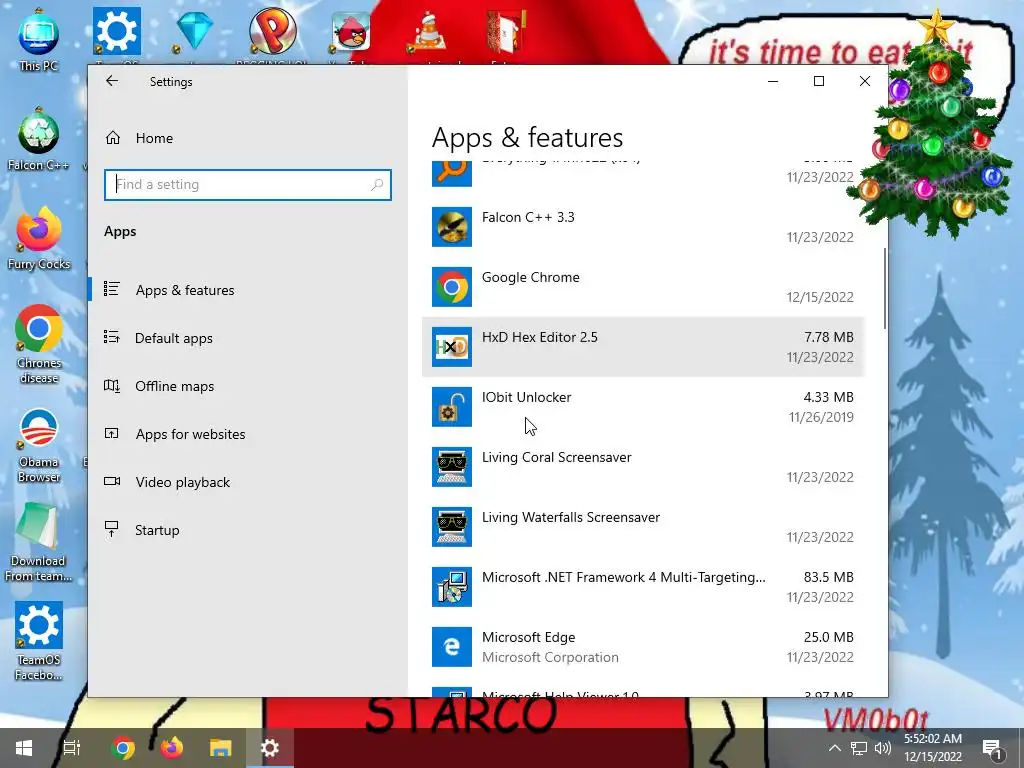Open Task View on the taskbar
1024x768 pixels.
72,748
